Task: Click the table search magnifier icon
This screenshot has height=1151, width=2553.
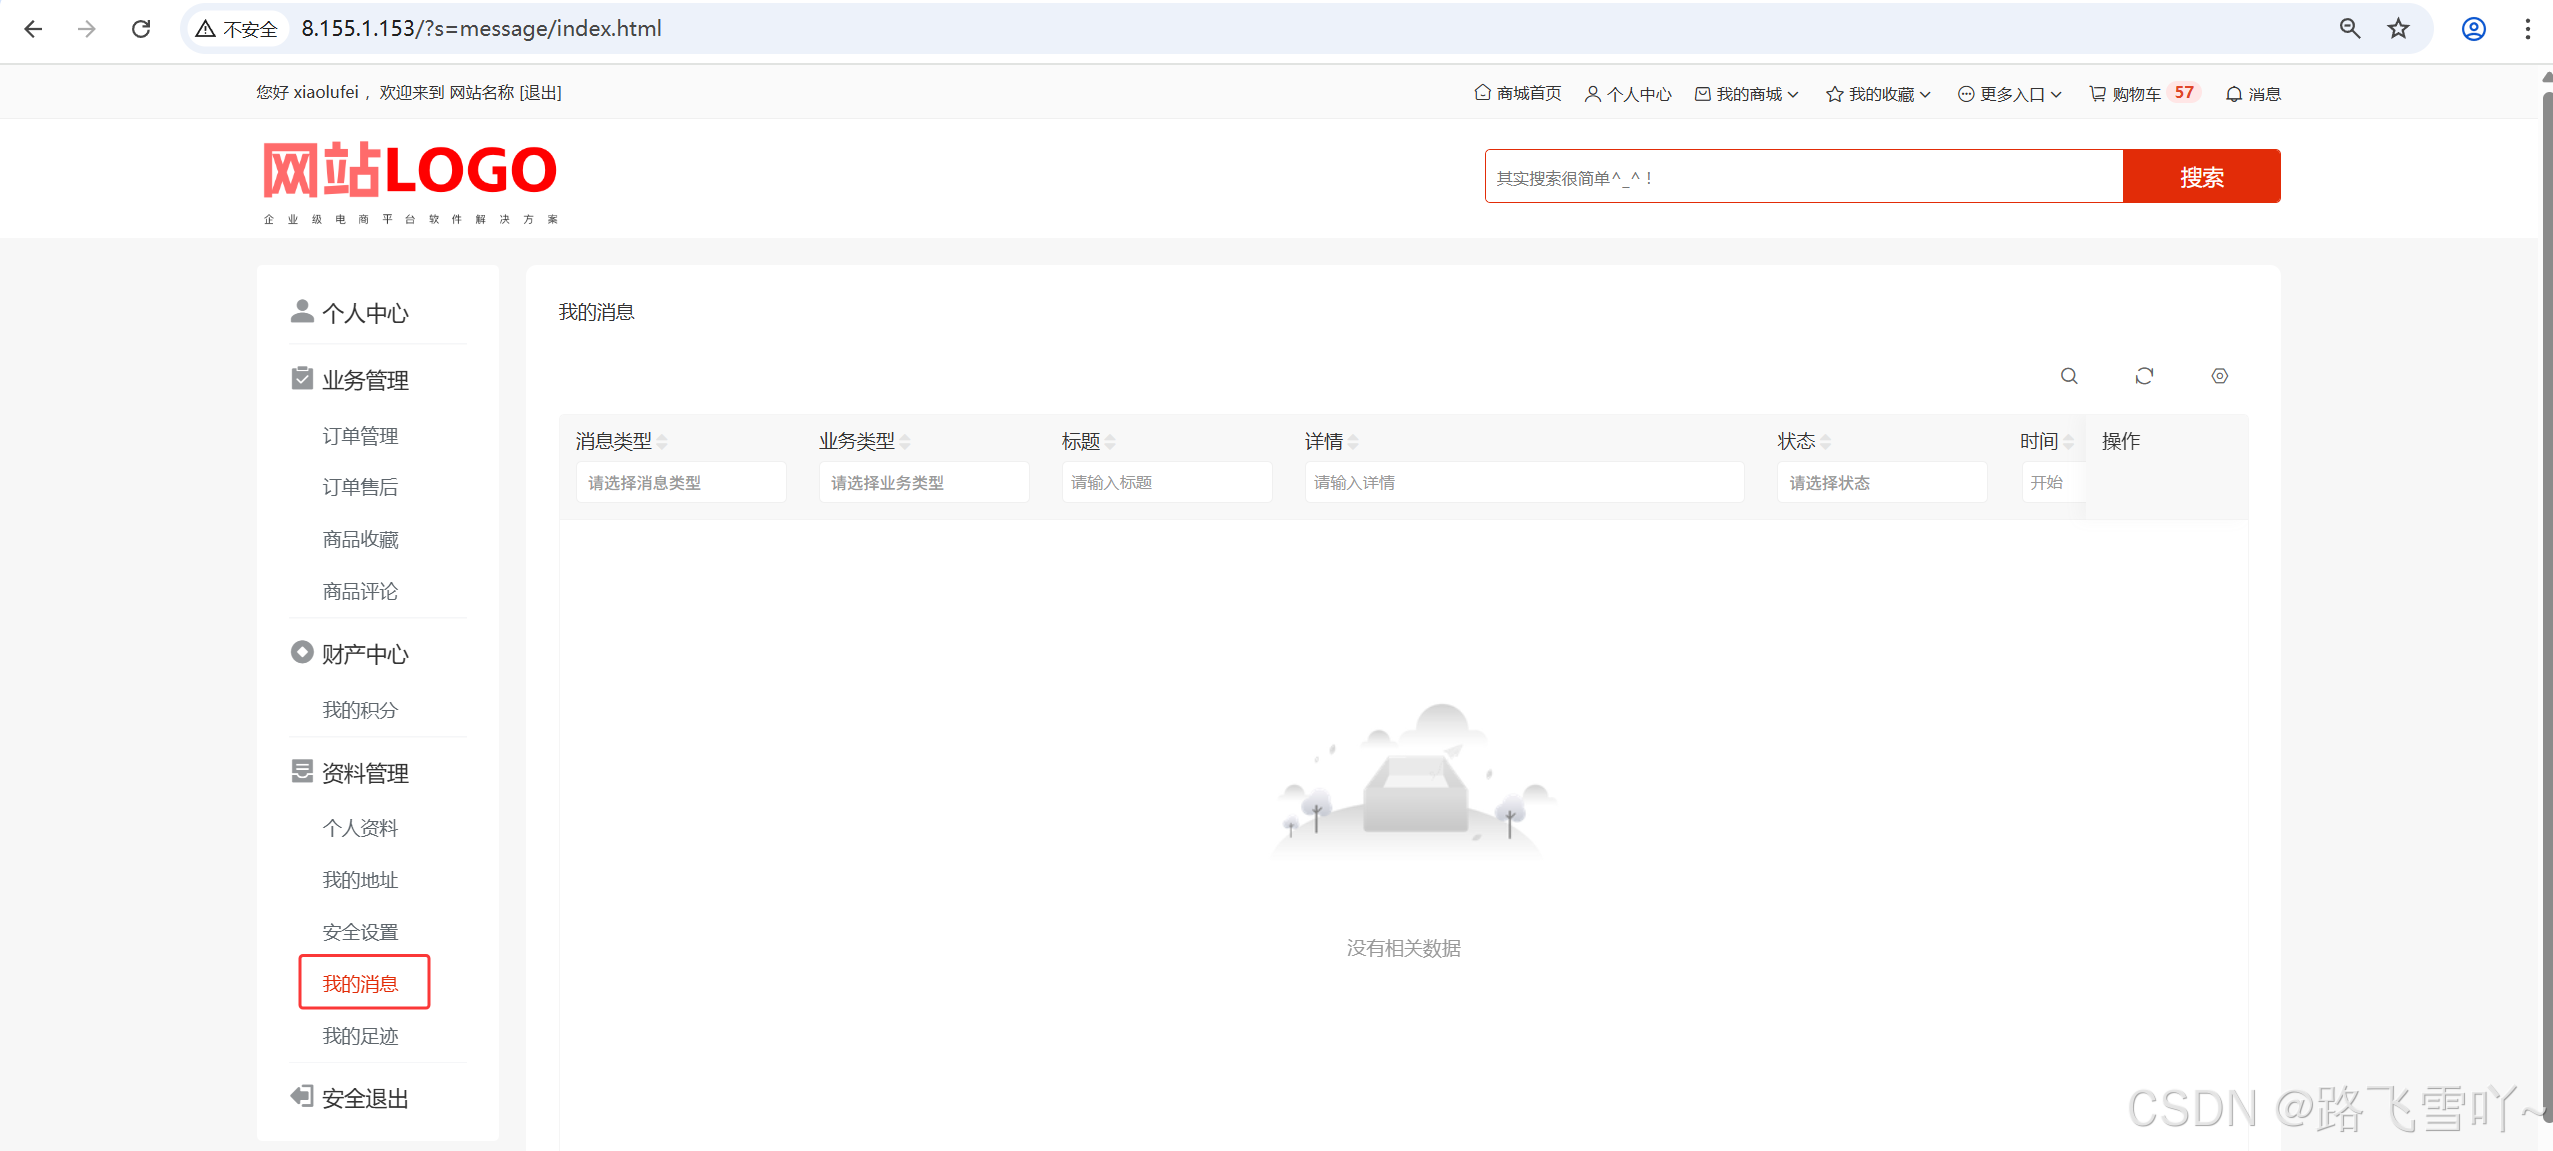Action: [x=2069, y=376]
